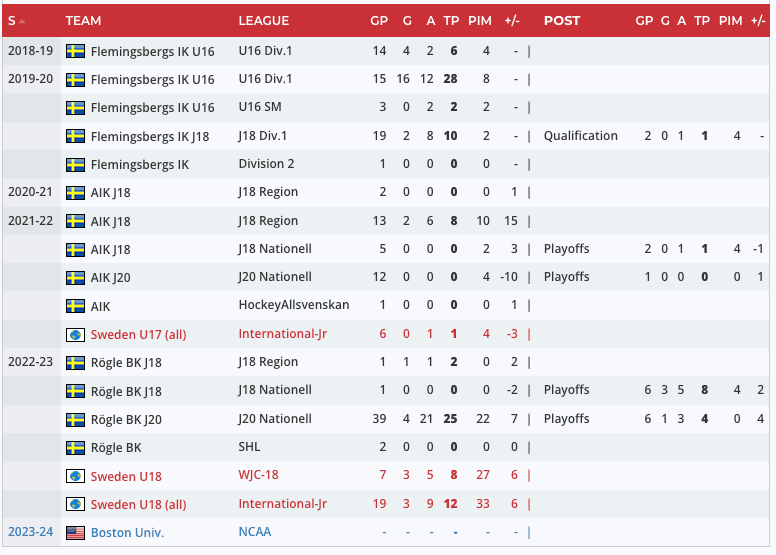The image size is (776, 555).
Task: Click the flag icon beside Rögle BK J20
Action: 75,420
